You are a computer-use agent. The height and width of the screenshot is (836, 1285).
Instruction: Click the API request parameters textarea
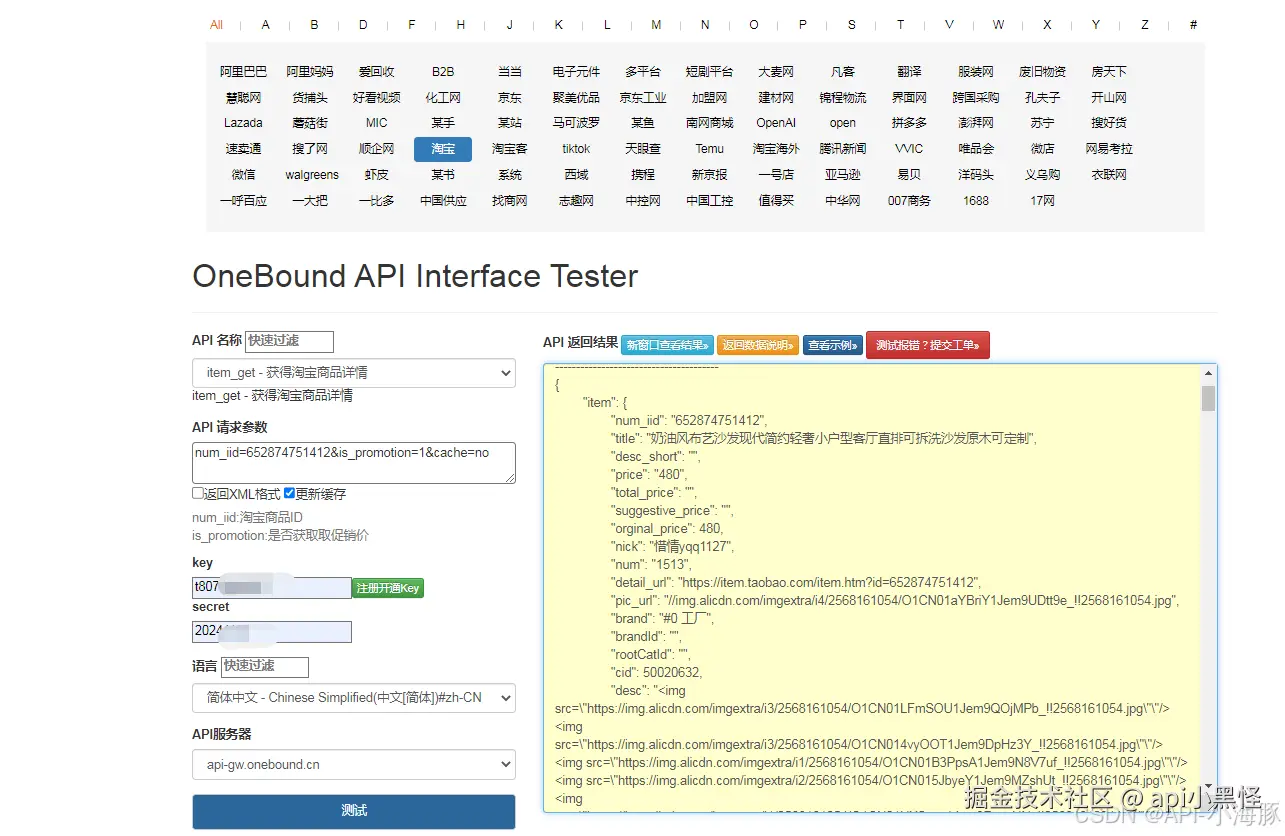pos(354,463)
